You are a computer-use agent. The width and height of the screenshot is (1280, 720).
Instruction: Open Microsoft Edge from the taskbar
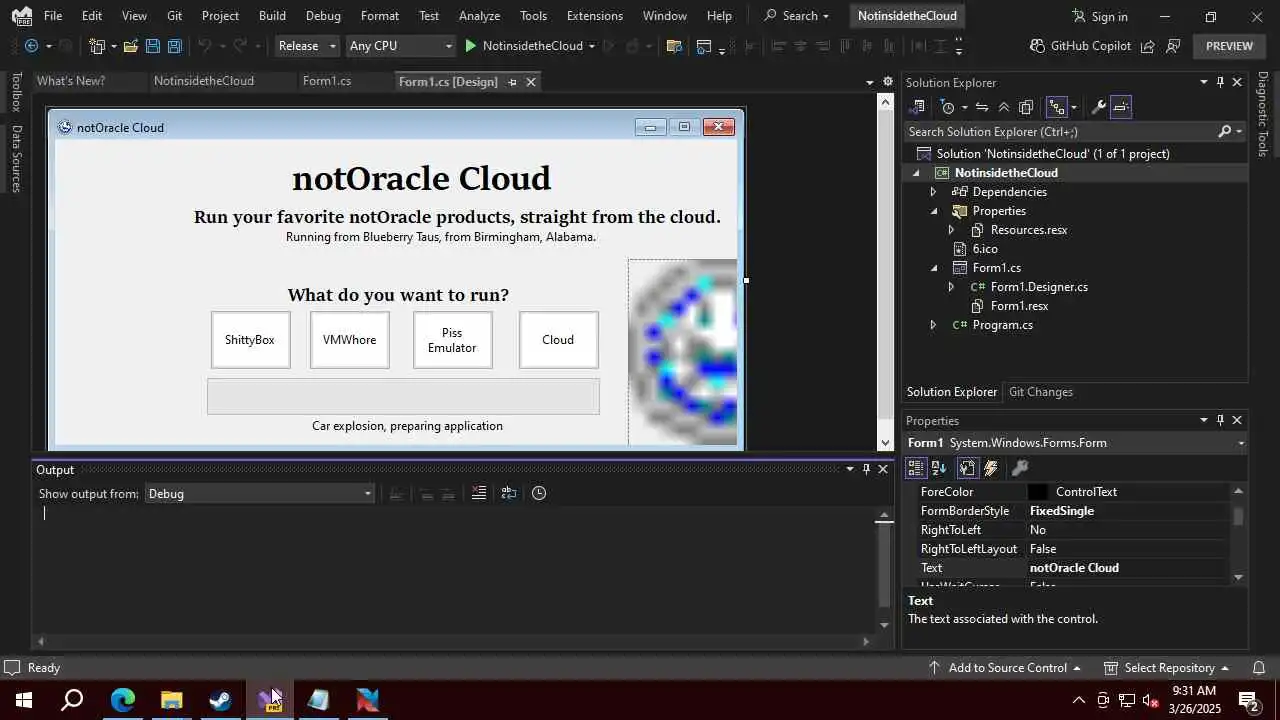(x=122, y=700)
